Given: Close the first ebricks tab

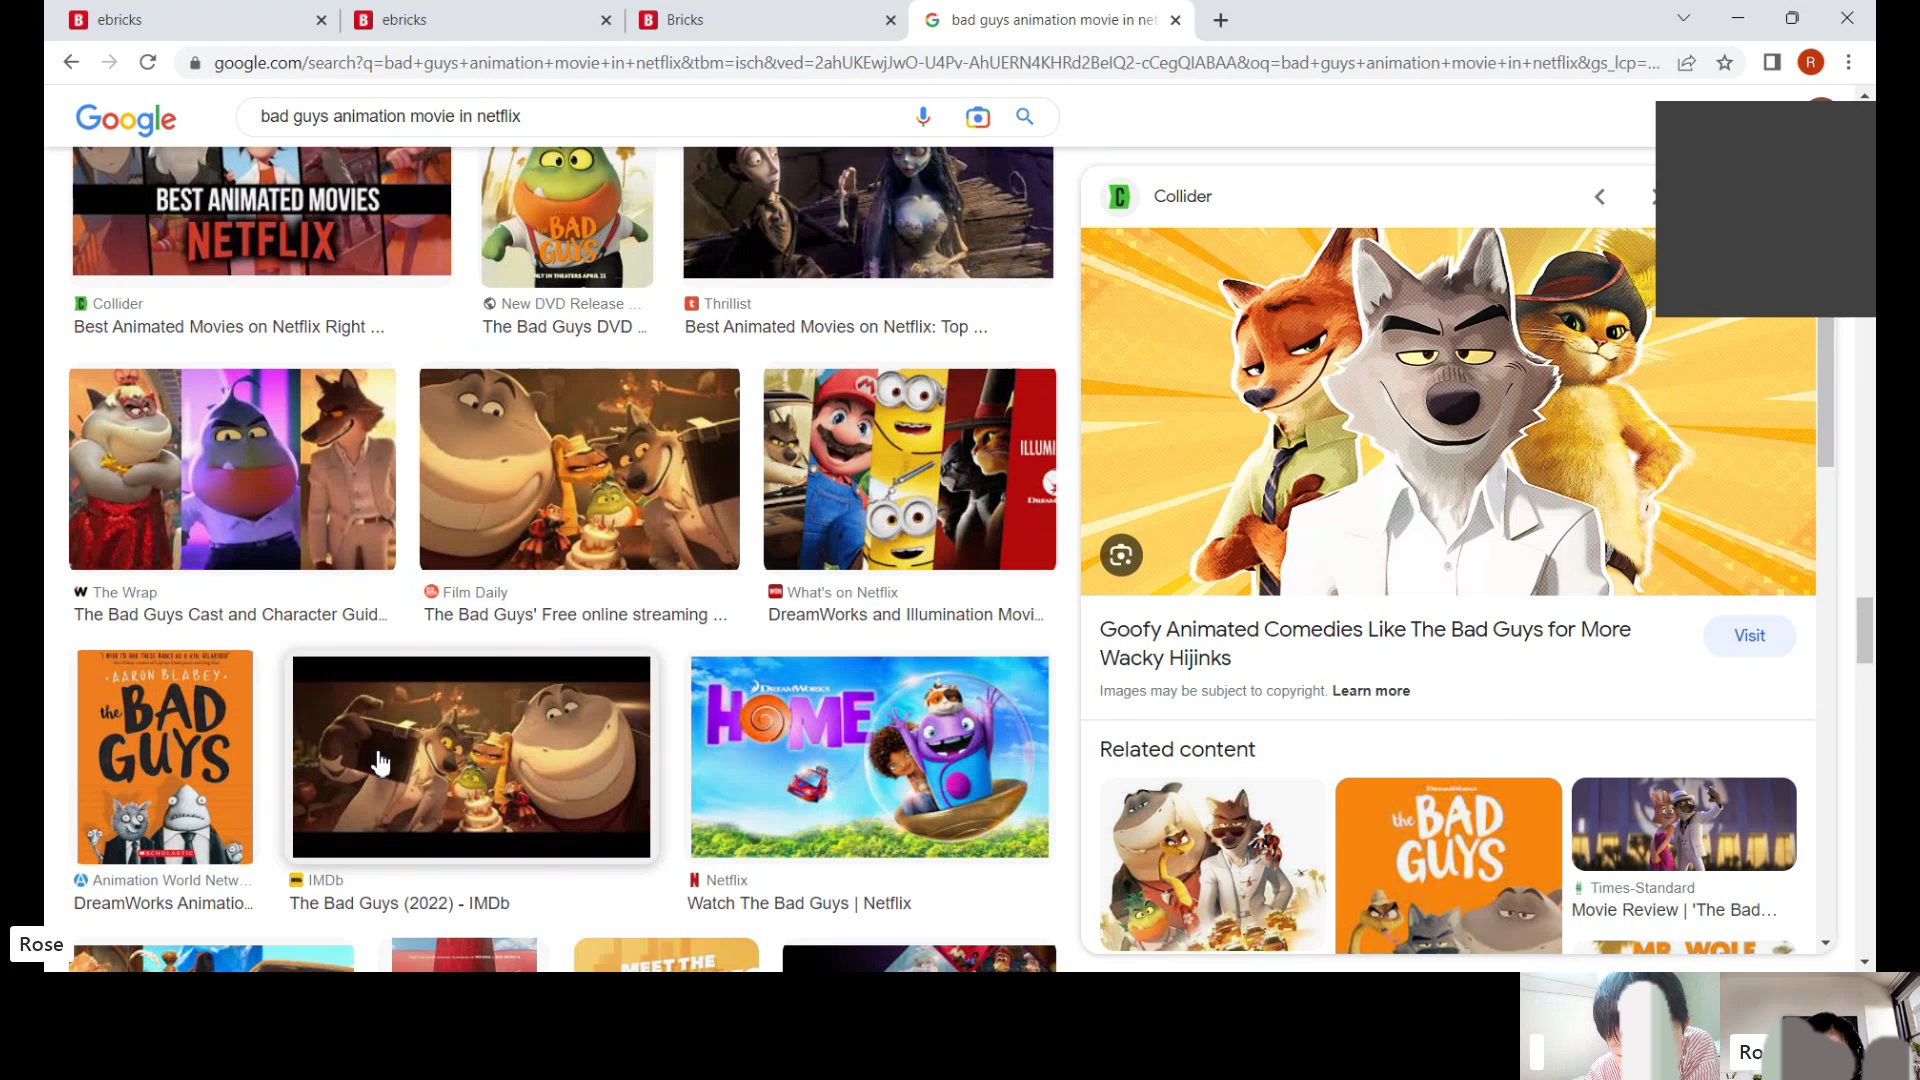Looking at the screenshot, I should tap(321, 20).
